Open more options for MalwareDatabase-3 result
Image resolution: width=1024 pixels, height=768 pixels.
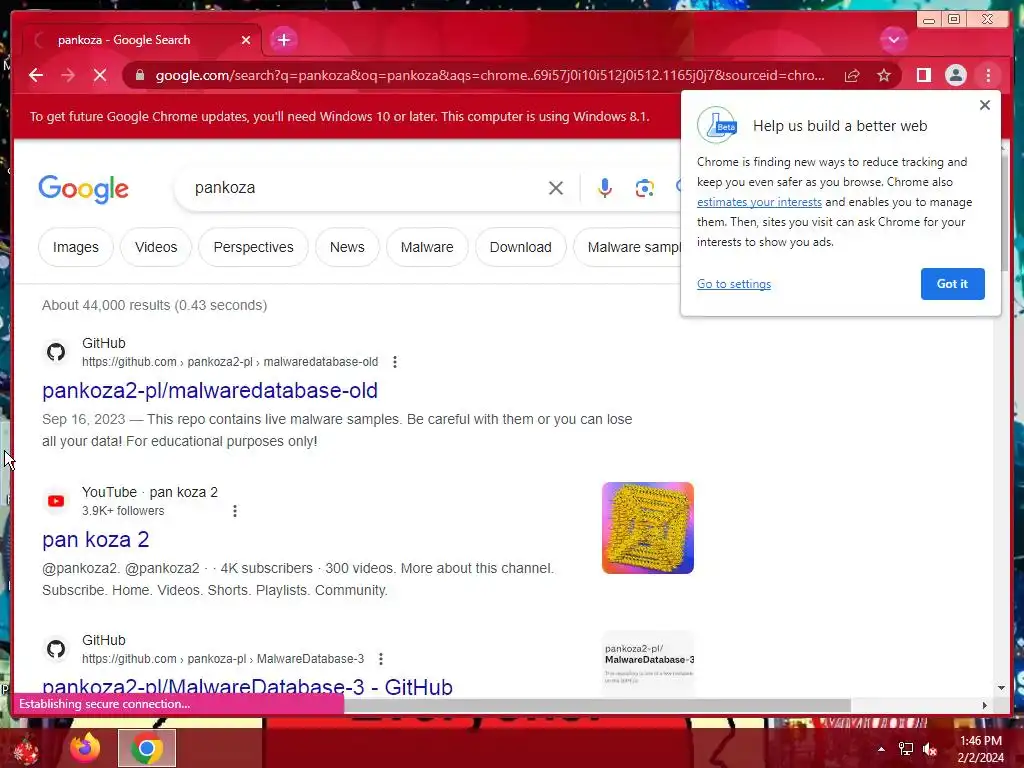(381, 659)
